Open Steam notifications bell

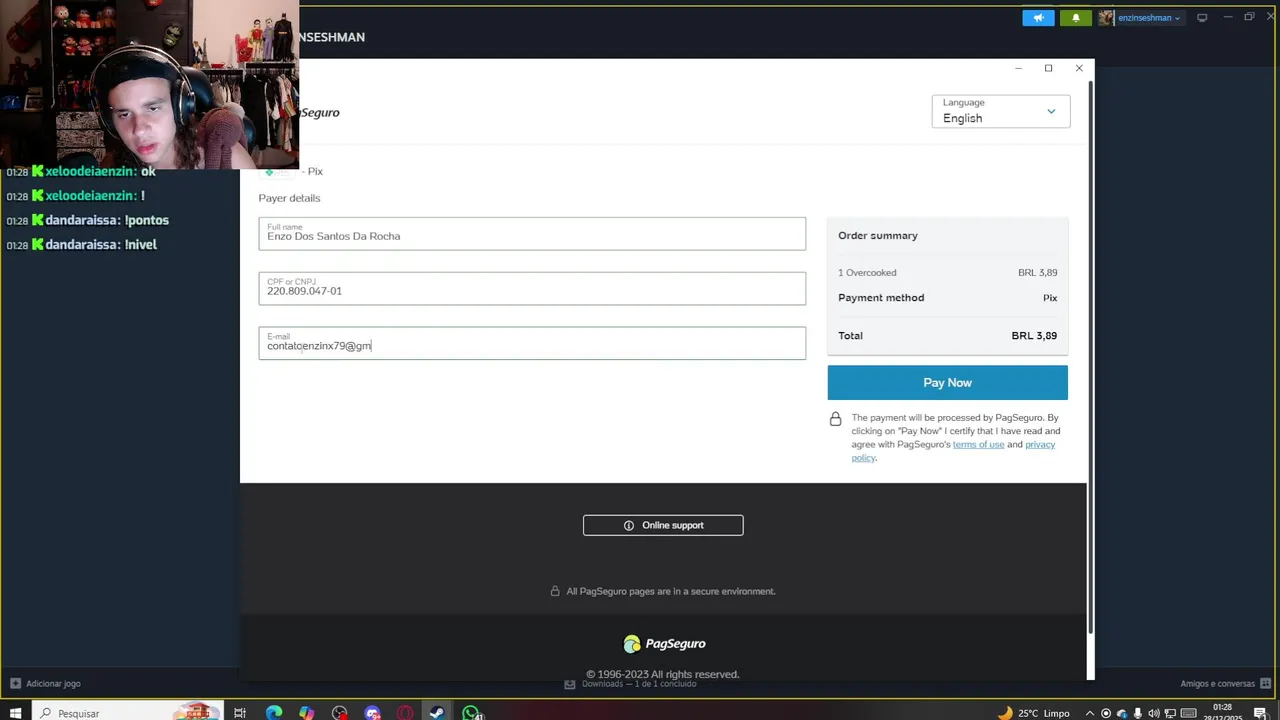1076,18
